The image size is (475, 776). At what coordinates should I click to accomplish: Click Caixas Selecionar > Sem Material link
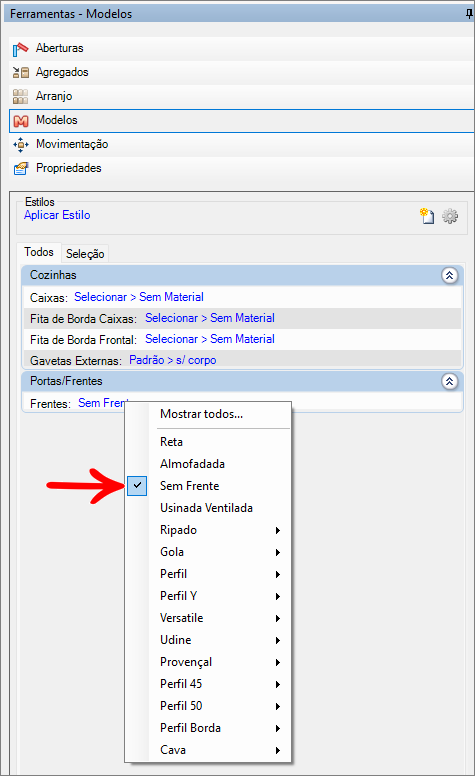tap(139, 297)
